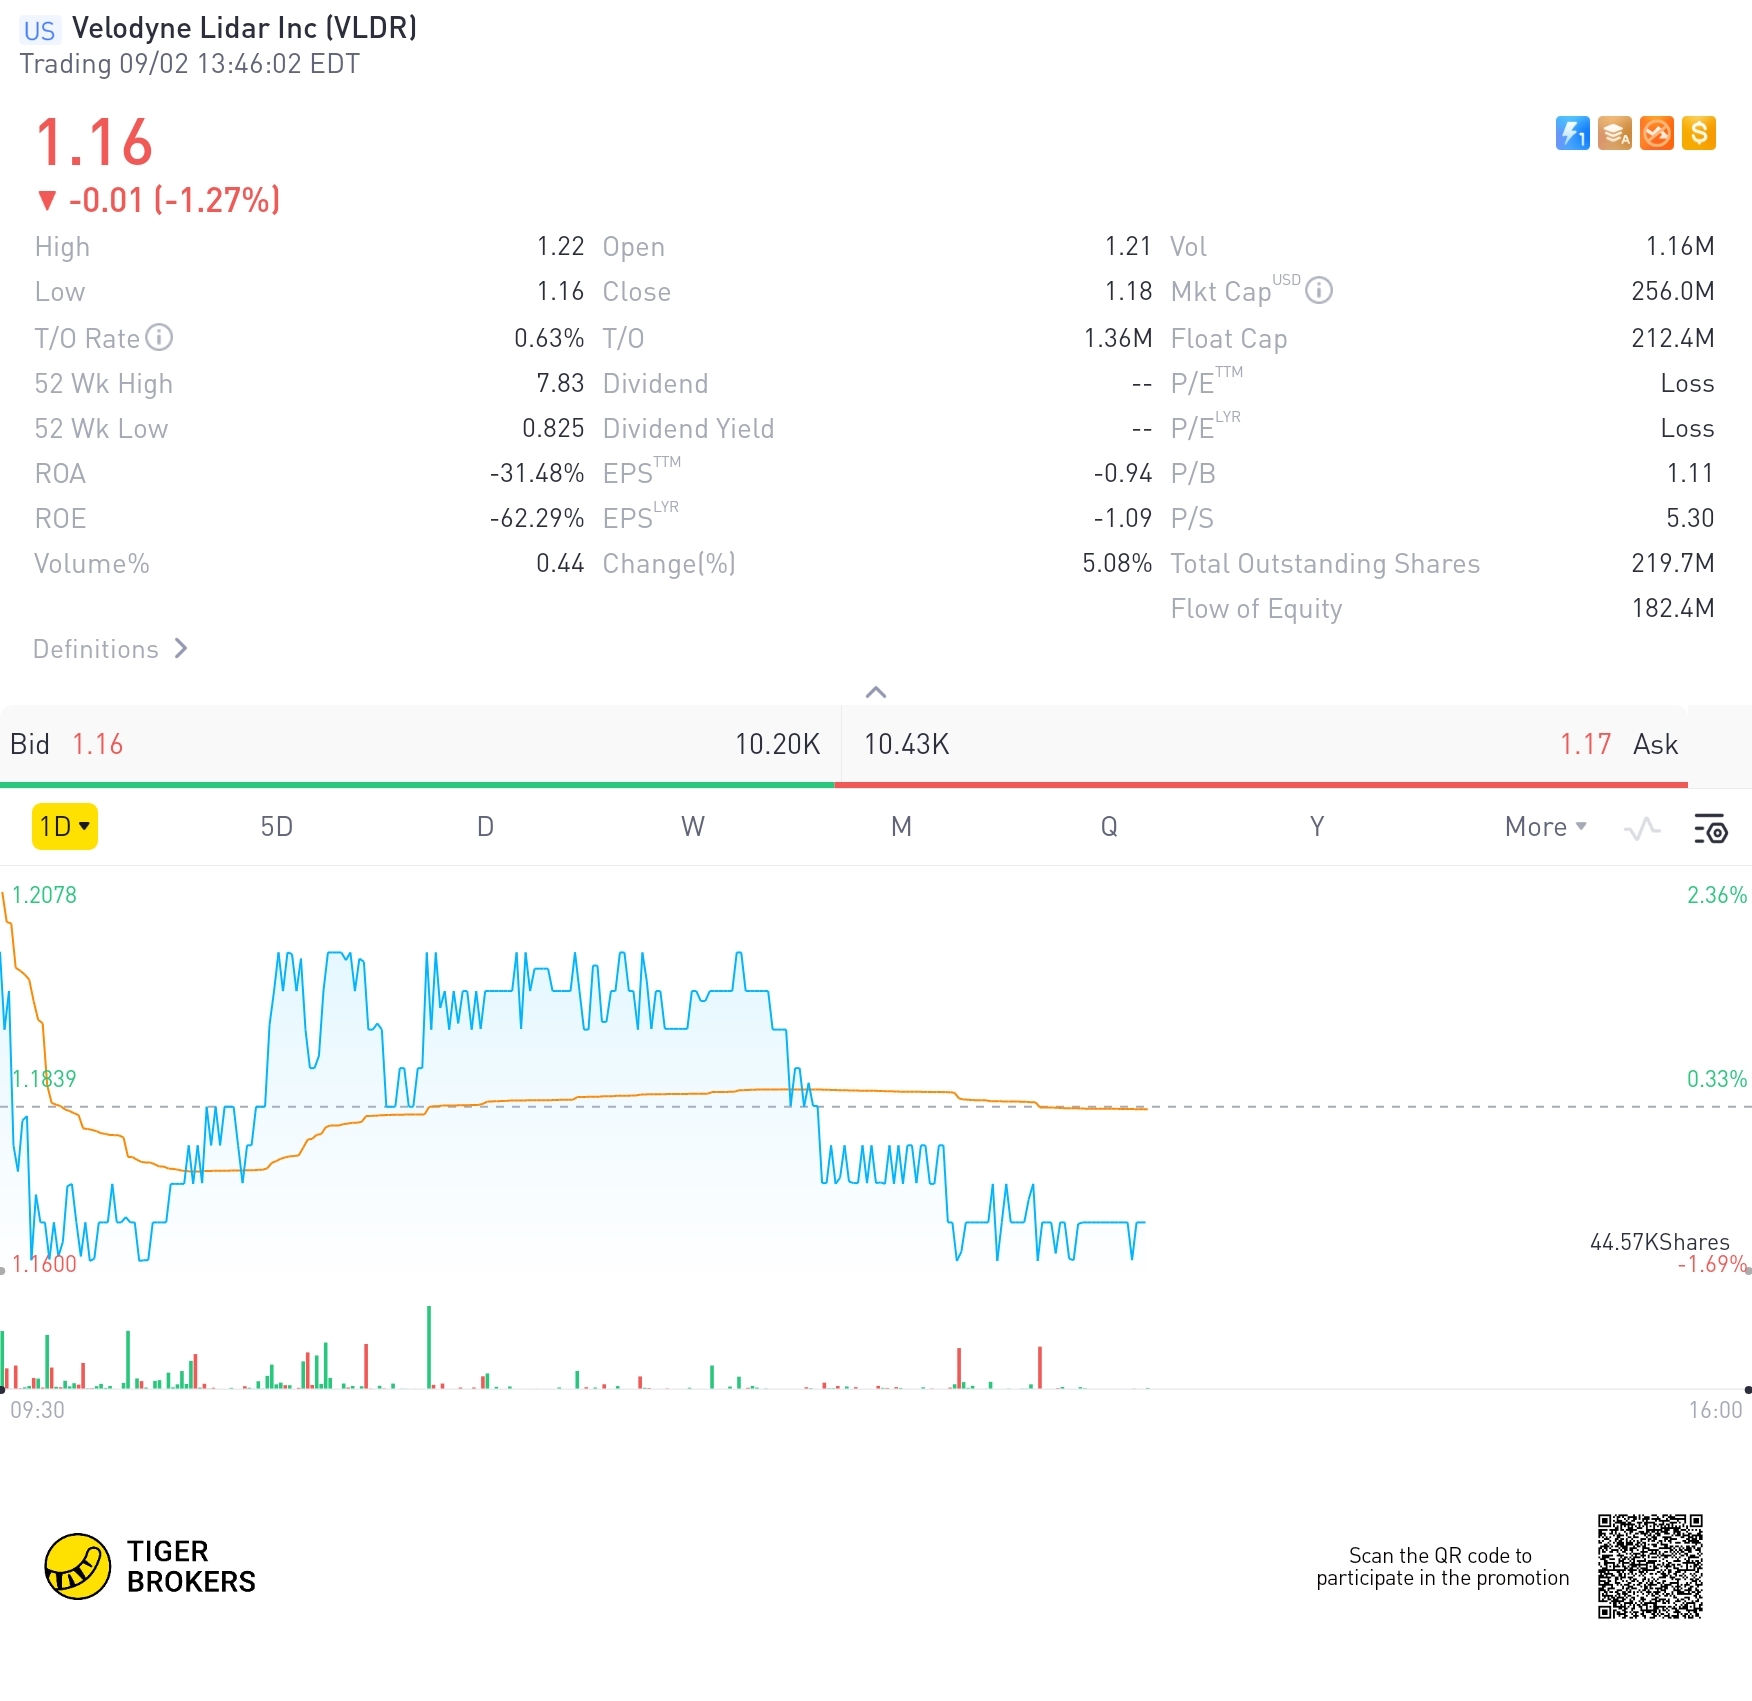Image resolution: width=1752 pixels, height=1701 pixels.
Task: Click the 2.36% chart percent label
Action: pyautogui.click(x=1717, y=895)
